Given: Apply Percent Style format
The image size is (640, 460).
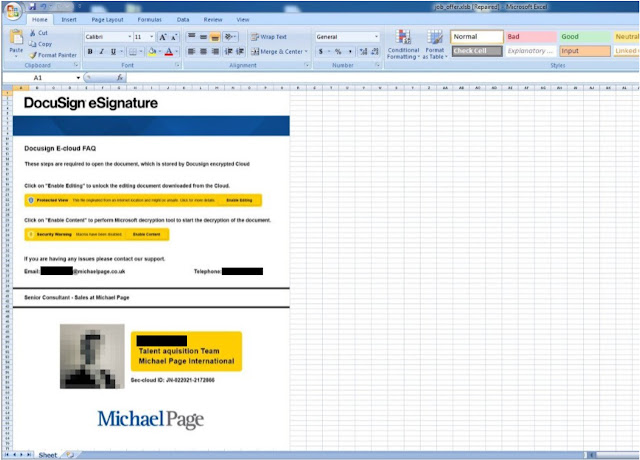Looking at the screenshot, I should 338,51.
